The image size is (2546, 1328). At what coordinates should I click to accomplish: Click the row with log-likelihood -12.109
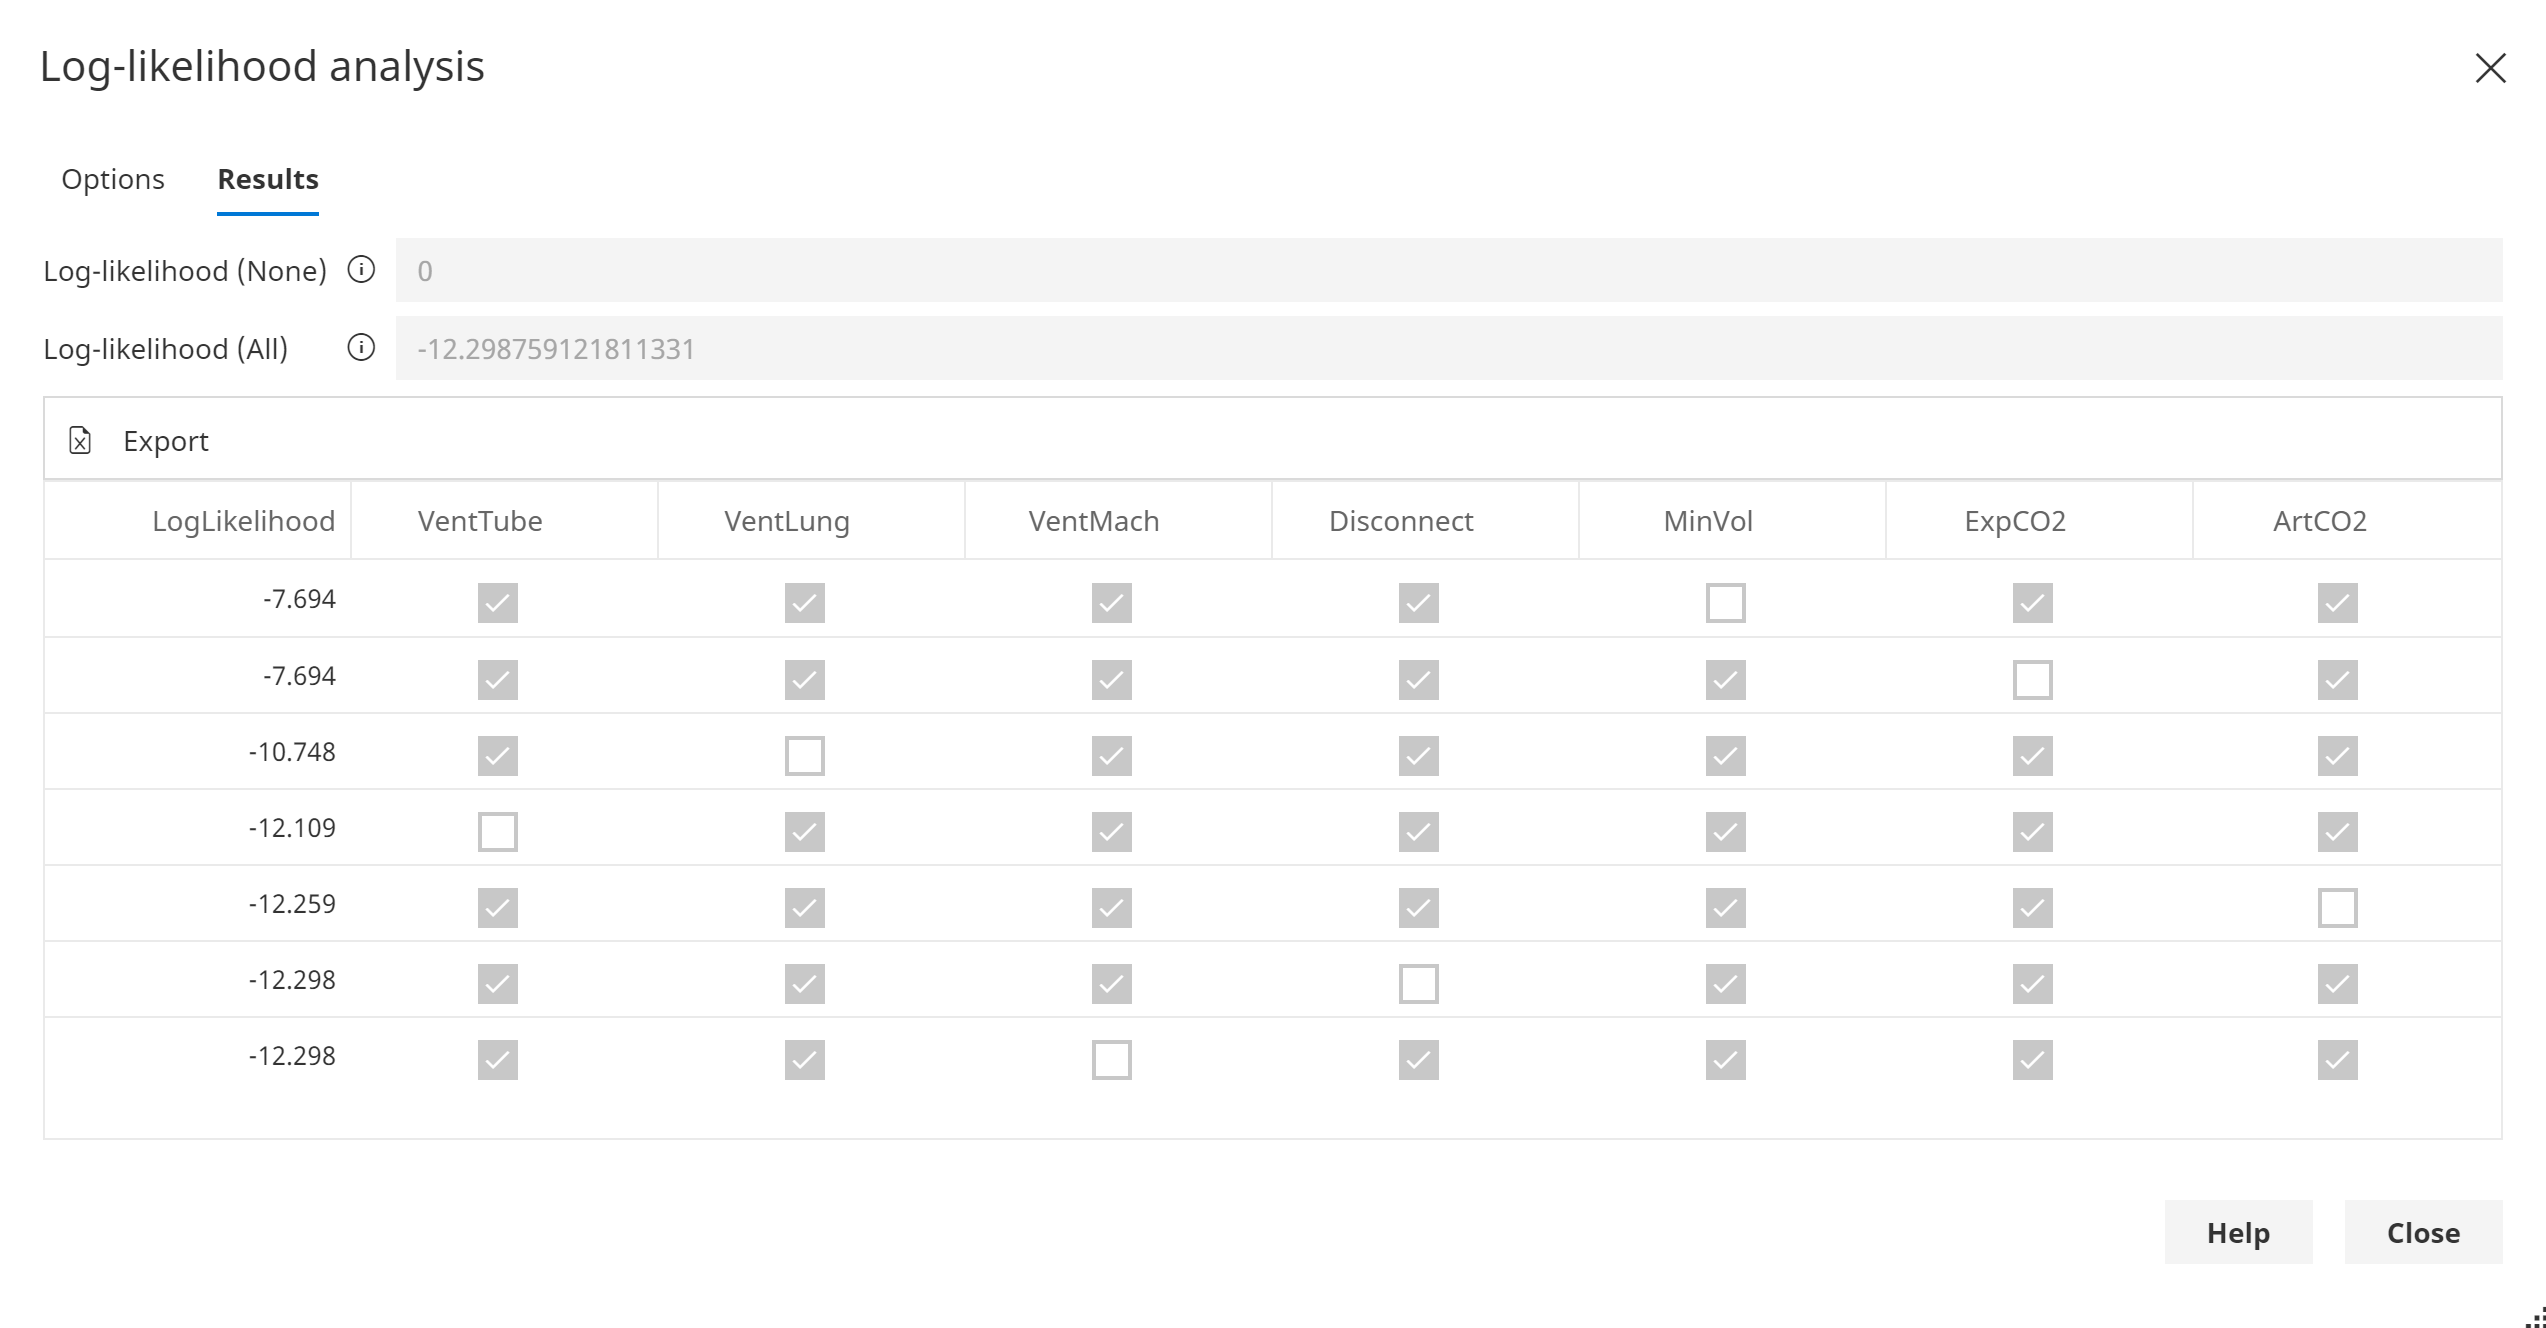click(x=1275, y=826)
